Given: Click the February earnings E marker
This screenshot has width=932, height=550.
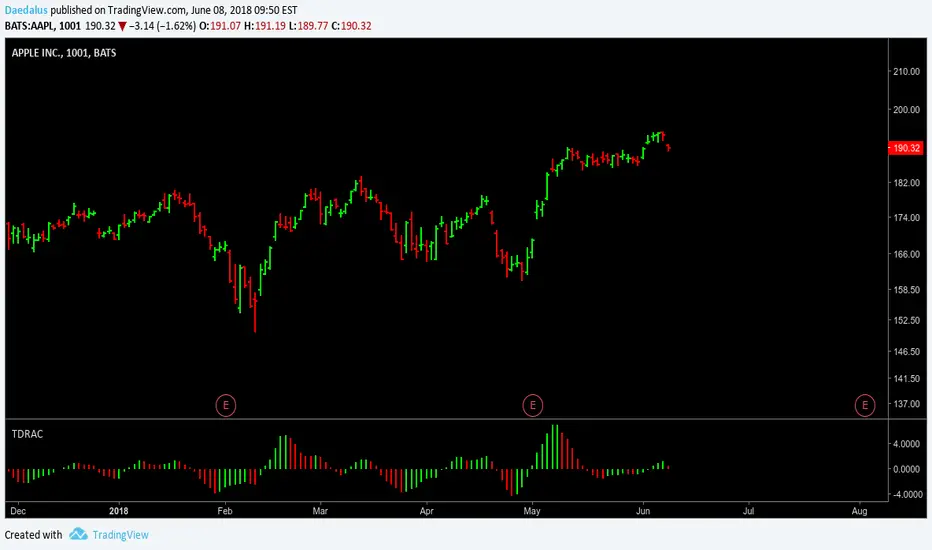Looking at the screenshot, I should tap(226, 406).
